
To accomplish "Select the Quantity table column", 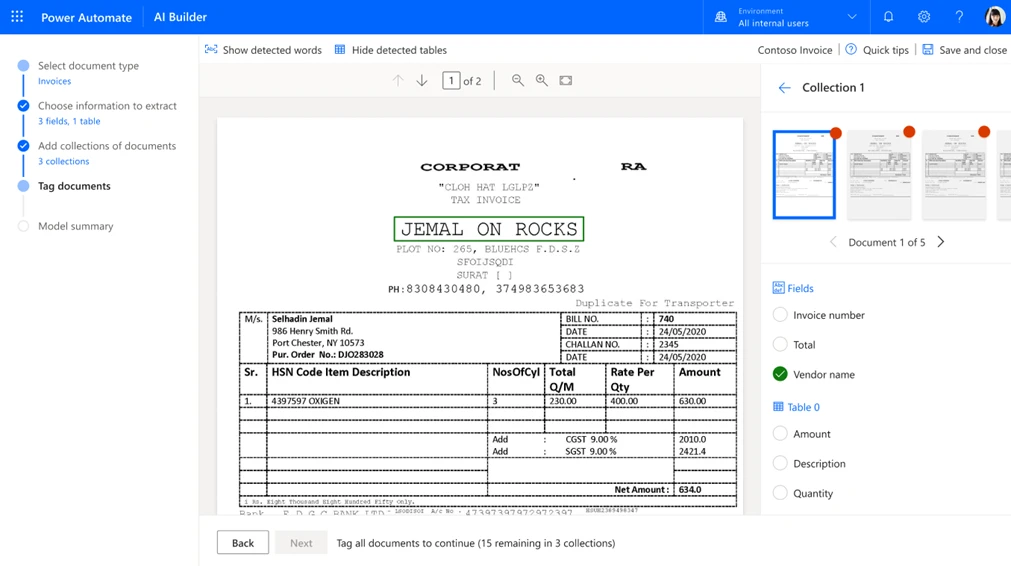I will pyautogui.click(x=780, y=493).
